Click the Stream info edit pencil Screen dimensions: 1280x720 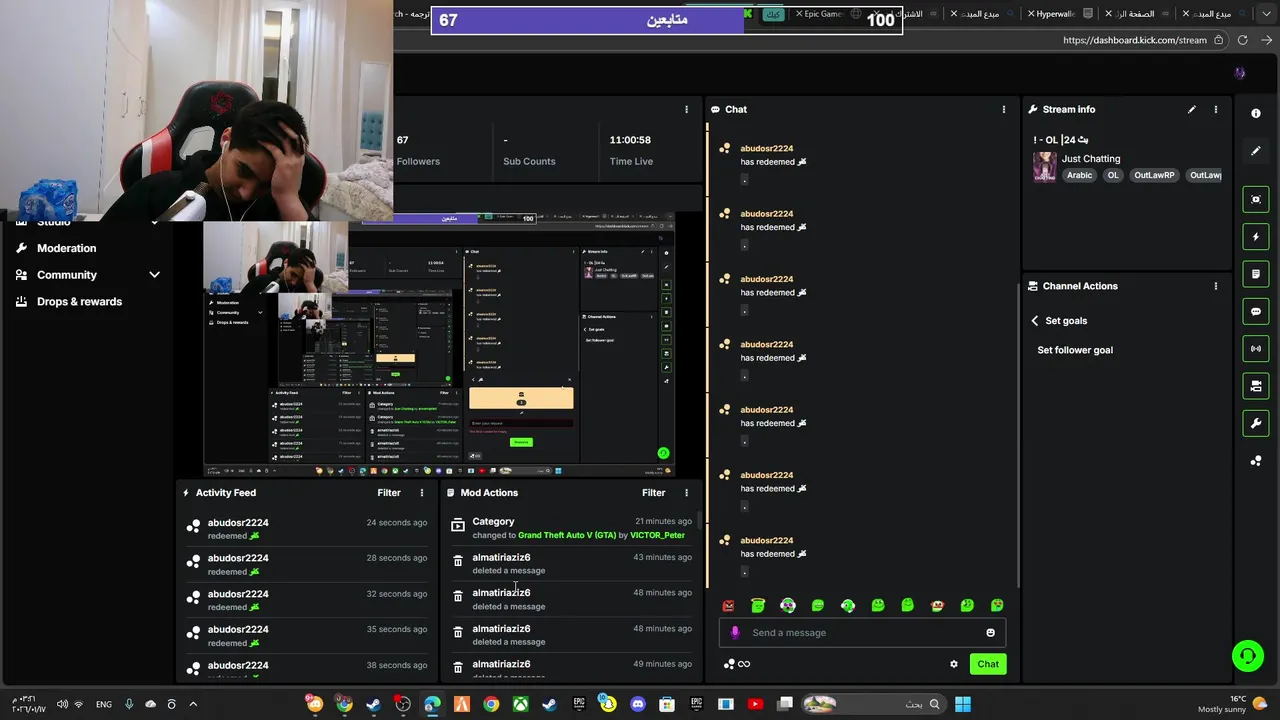tap(1191, 109)
